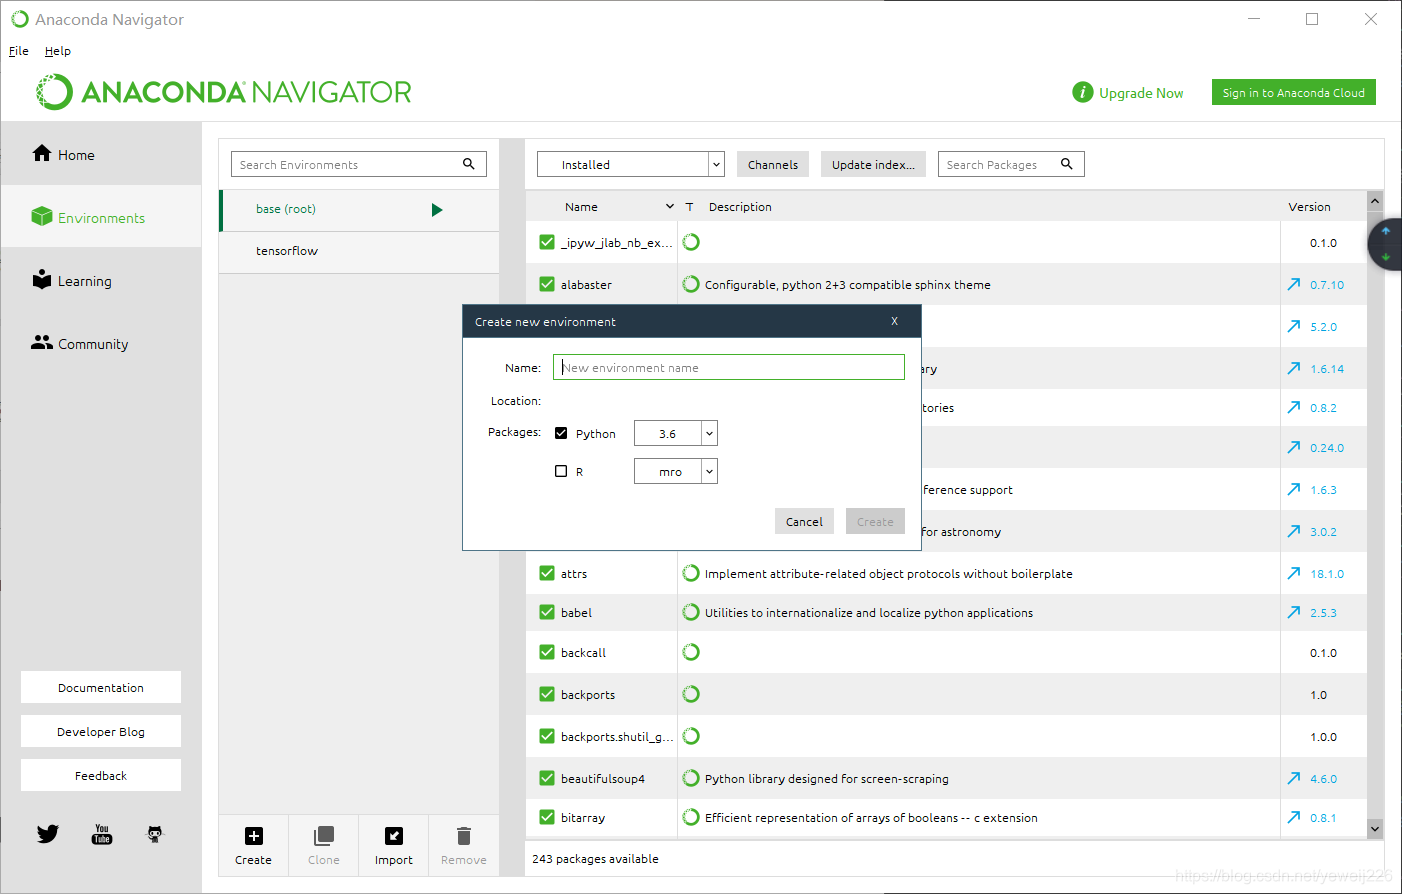Viewport: 1402px width, 894px height.
Task: Click the Description column header
Action: (x=740, y=207)
